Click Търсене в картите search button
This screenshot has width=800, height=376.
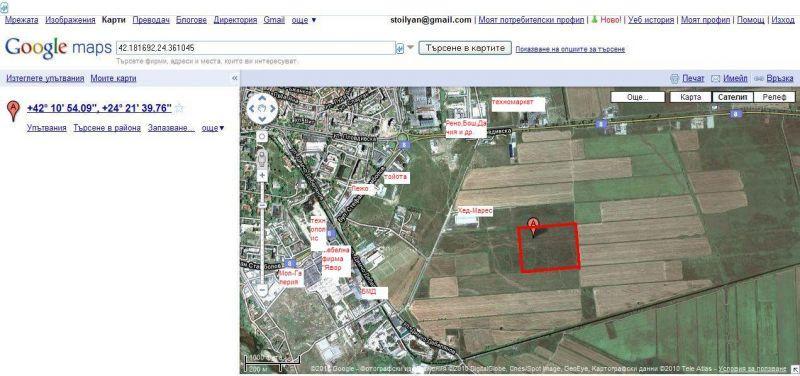465,48
